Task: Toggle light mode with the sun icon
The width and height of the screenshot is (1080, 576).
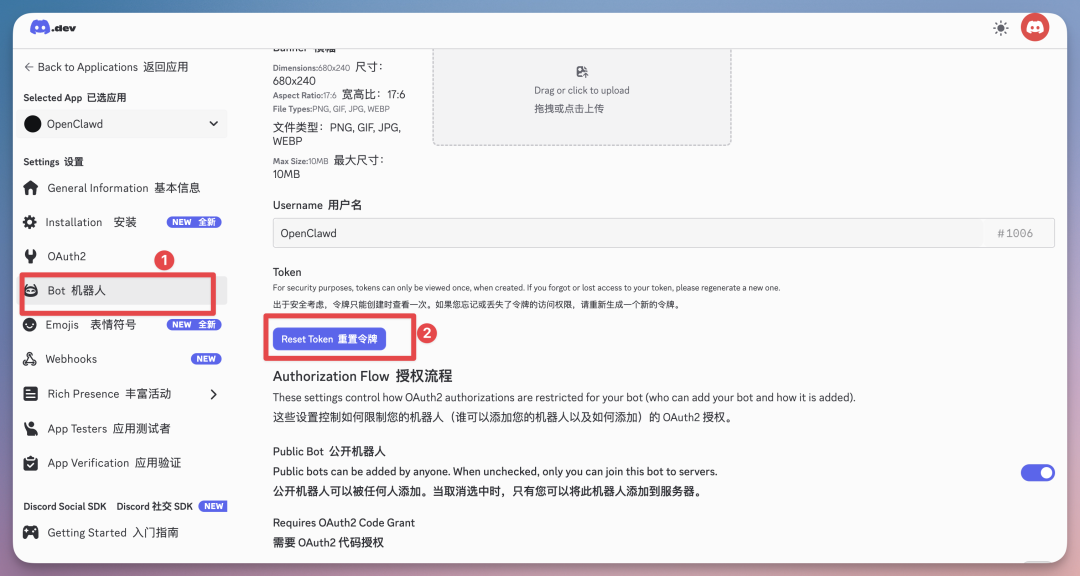Action: pos(1000,27)
